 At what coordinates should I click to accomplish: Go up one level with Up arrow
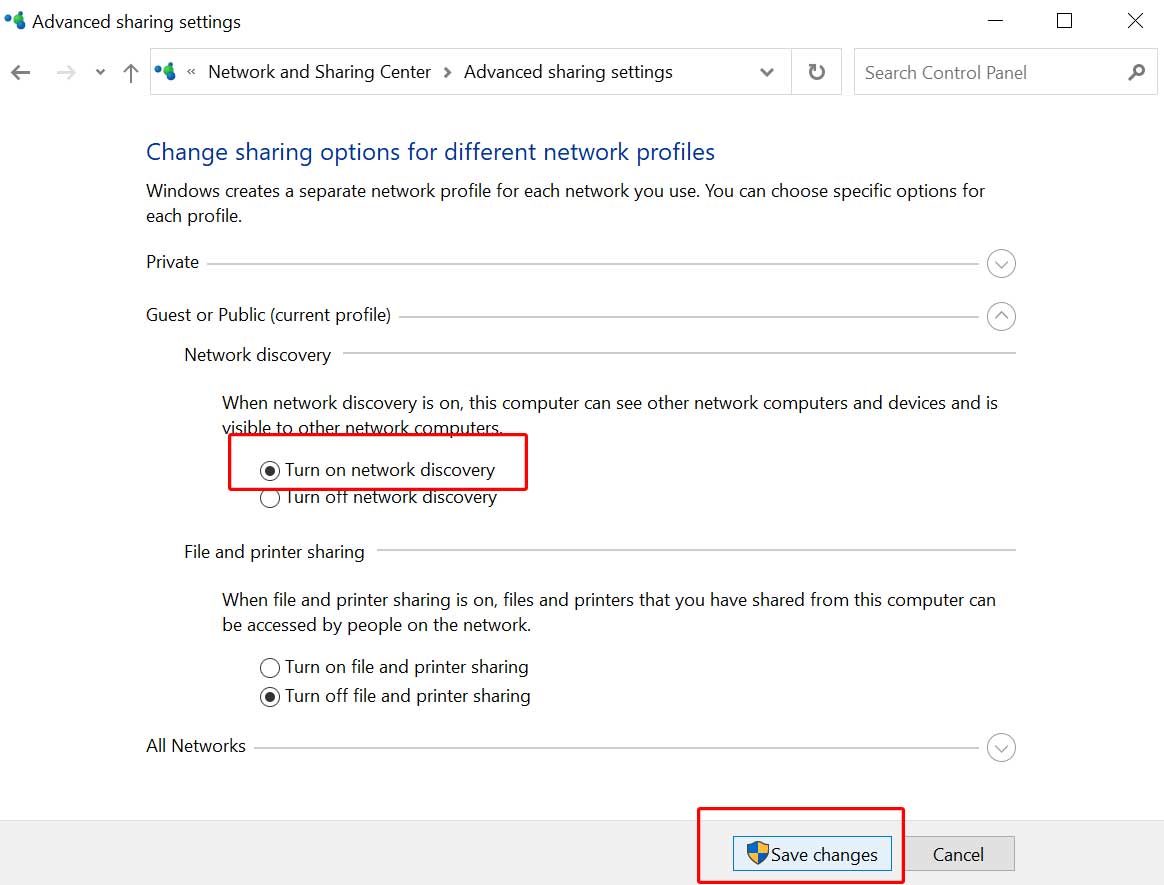click(x=131, y=72)
